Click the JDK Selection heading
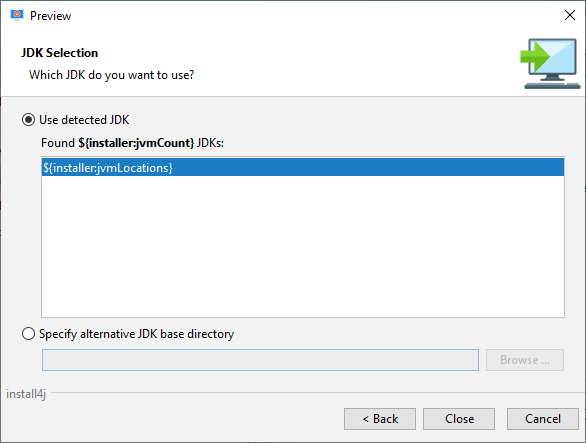 click(x=59, y=53)
